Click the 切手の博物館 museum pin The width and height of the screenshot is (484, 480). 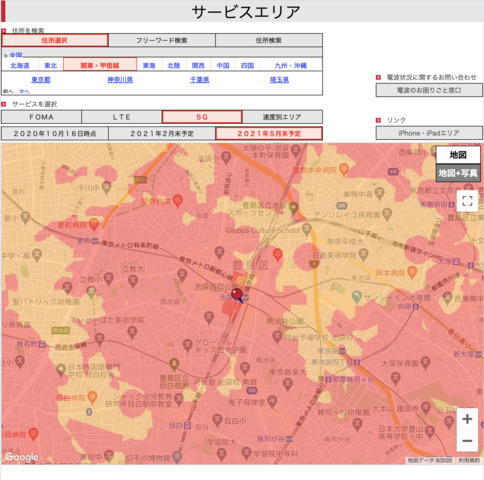coord(177,457)
